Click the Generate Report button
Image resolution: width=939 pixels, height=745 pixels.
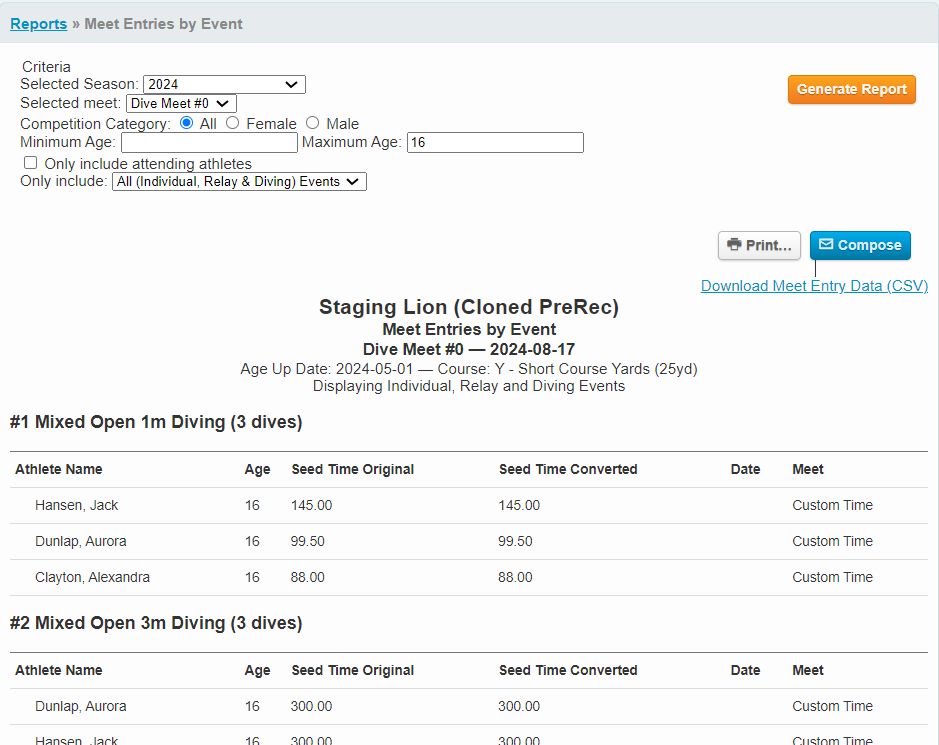[x=851, y=89]
